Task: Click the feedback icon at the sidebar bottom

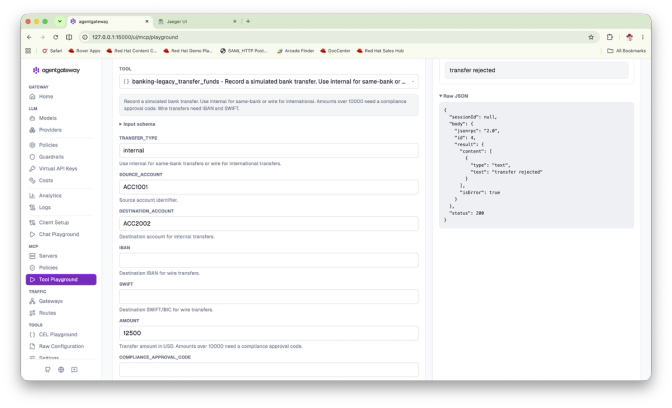Action: click(x=75, y=369)
